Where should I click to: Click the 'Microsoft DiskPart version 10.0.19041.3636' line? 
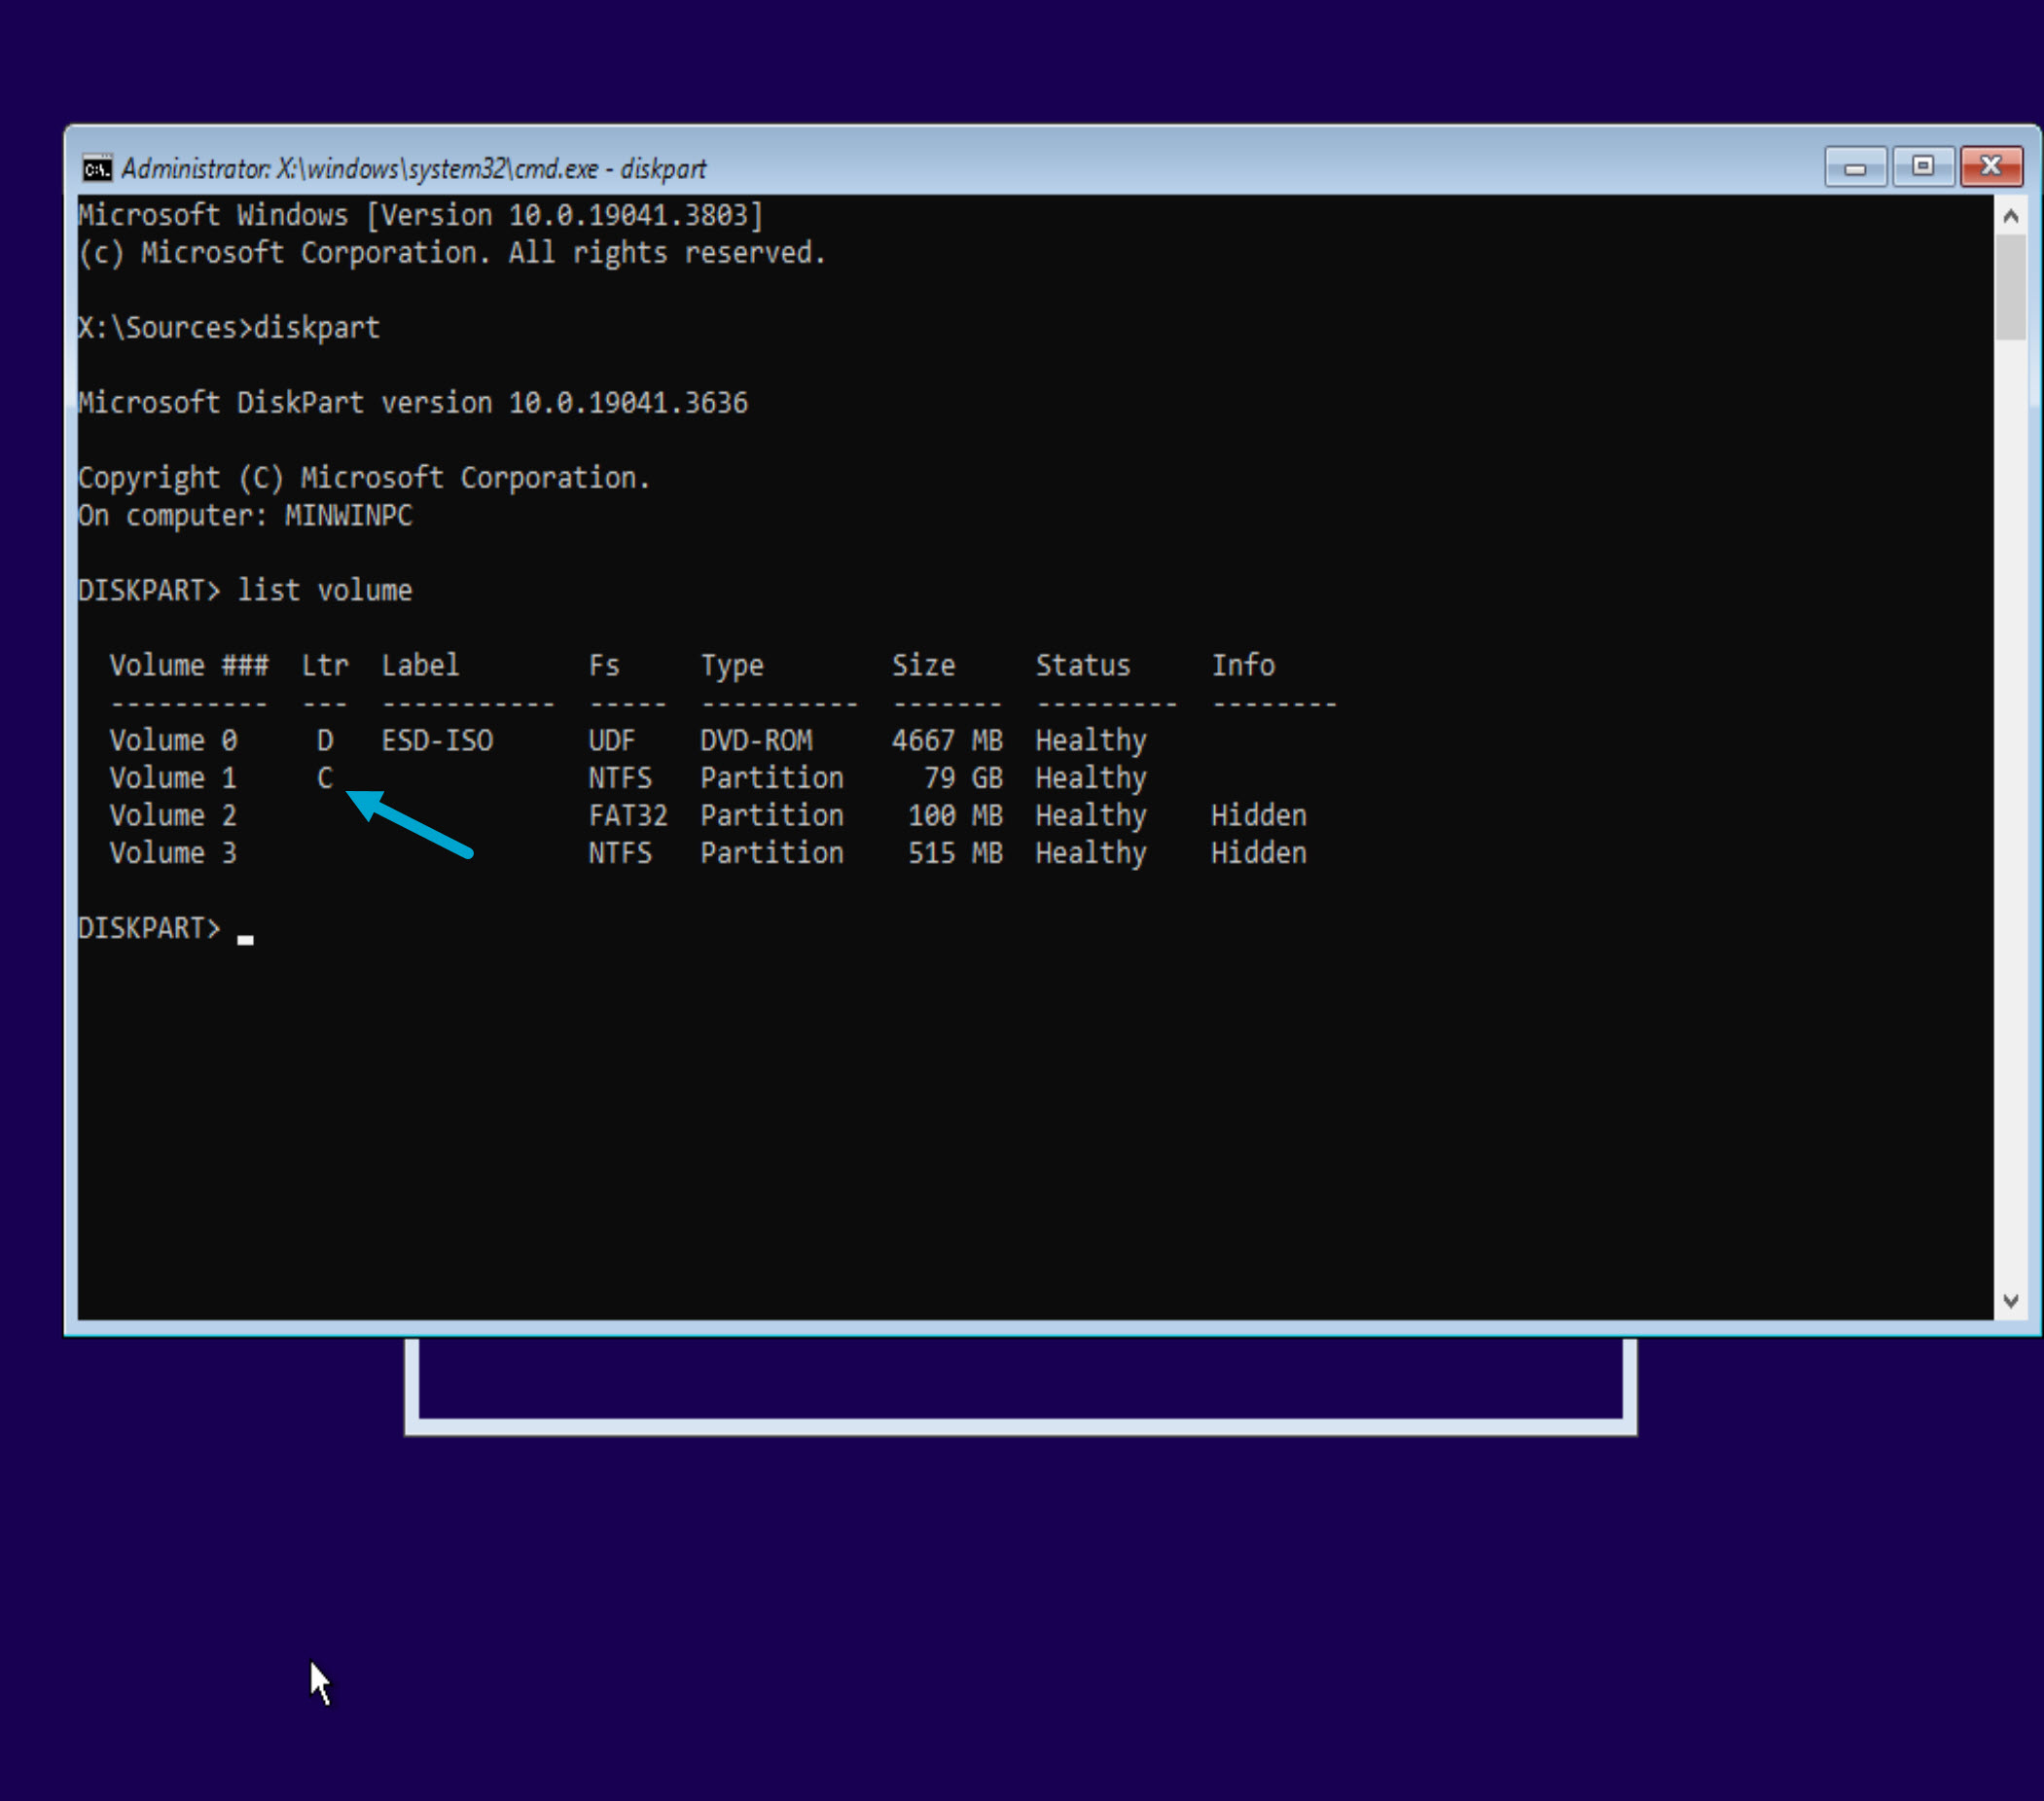click(x=413, y=403)
